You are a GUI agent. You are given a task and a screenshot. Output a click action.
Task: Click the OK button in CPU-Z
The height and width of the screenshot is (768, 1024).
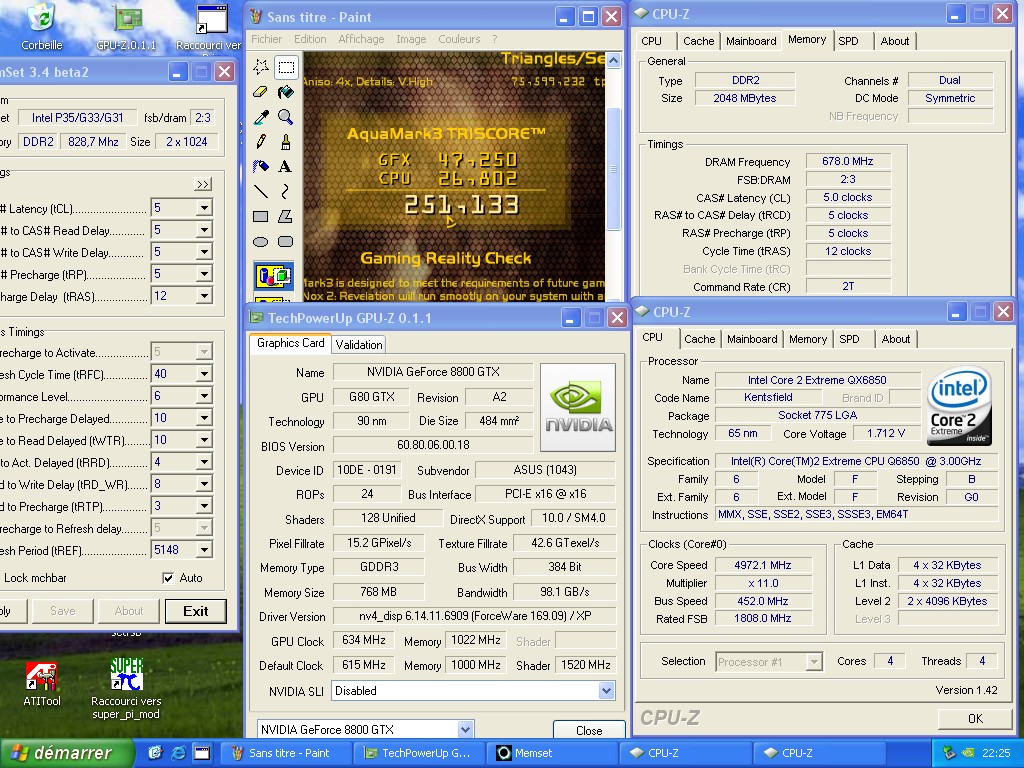(x=975, y=718)
